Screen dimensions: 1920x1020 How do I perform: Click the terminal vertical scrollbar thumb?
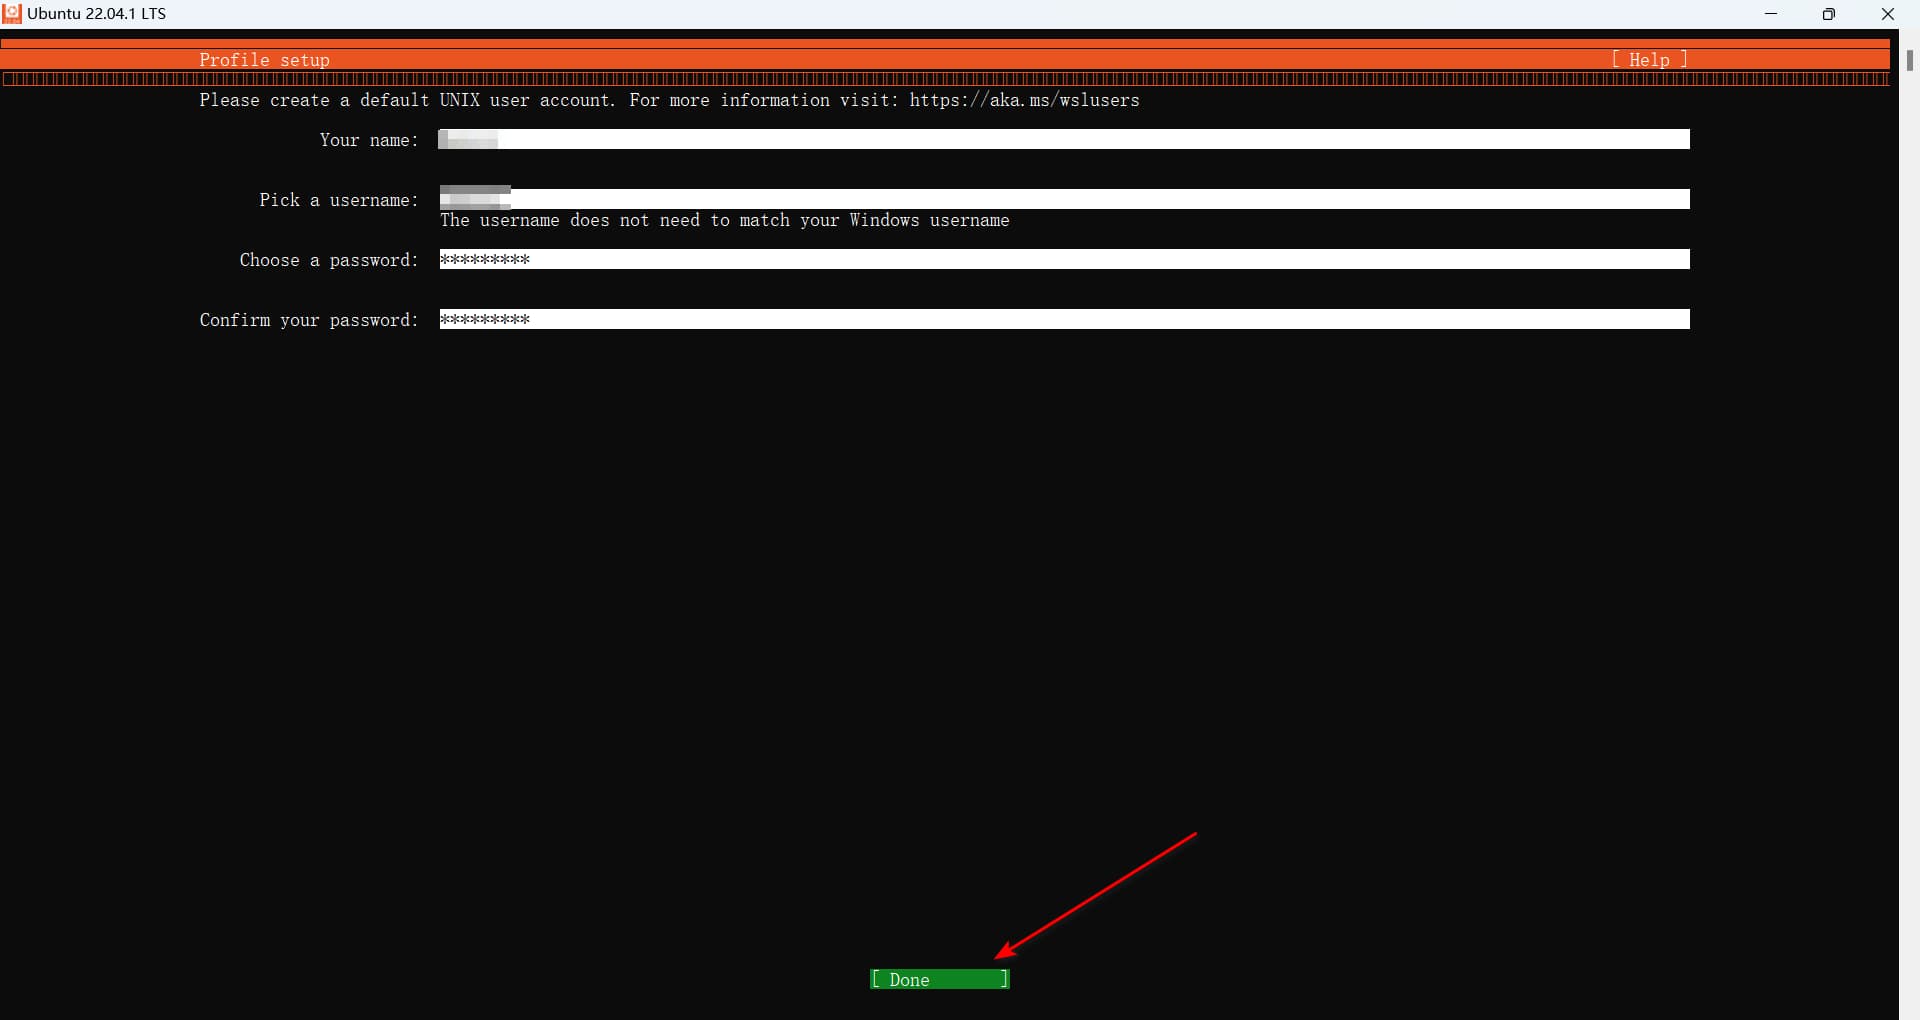click(x=1909, y=60)
